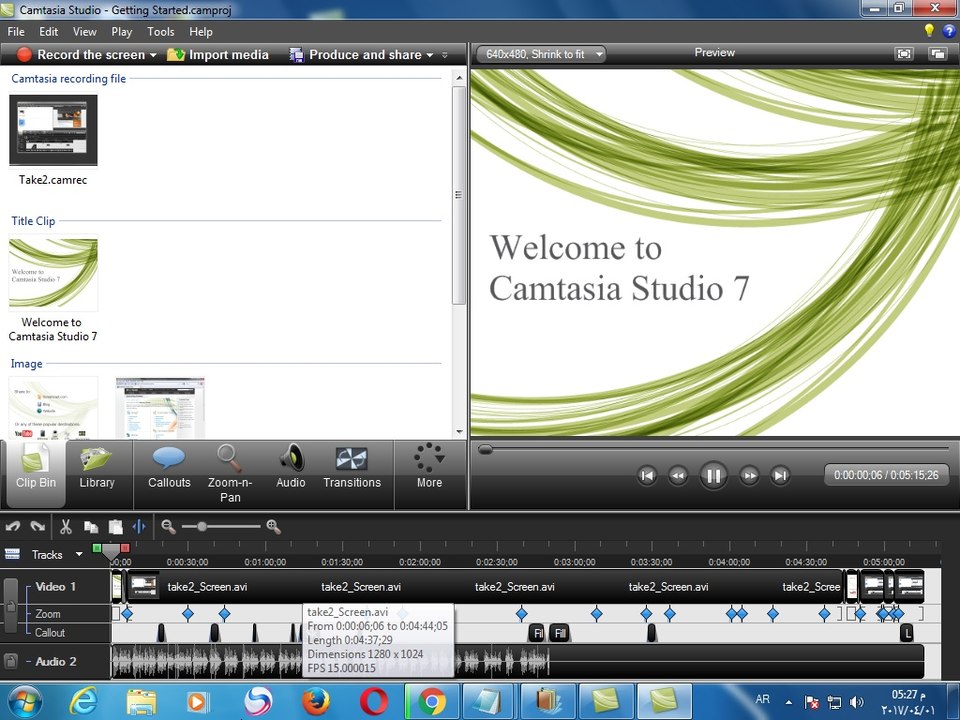Image resolution: width=960 pixels, height=720 pixels.
Task: Open the 640x480 Shrink to fit dropdown
Action: click(x=541, y=54)
